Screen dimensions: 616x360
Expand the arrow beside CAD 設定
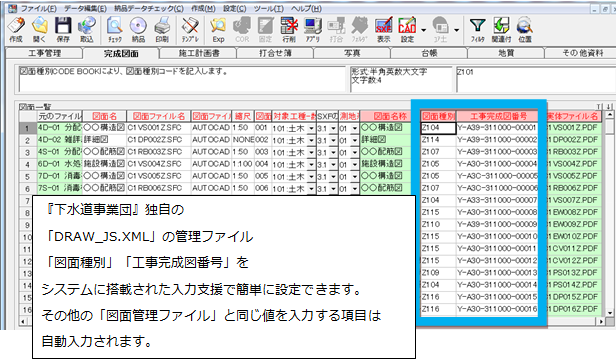pyautogui.click(x=423, y=30)
